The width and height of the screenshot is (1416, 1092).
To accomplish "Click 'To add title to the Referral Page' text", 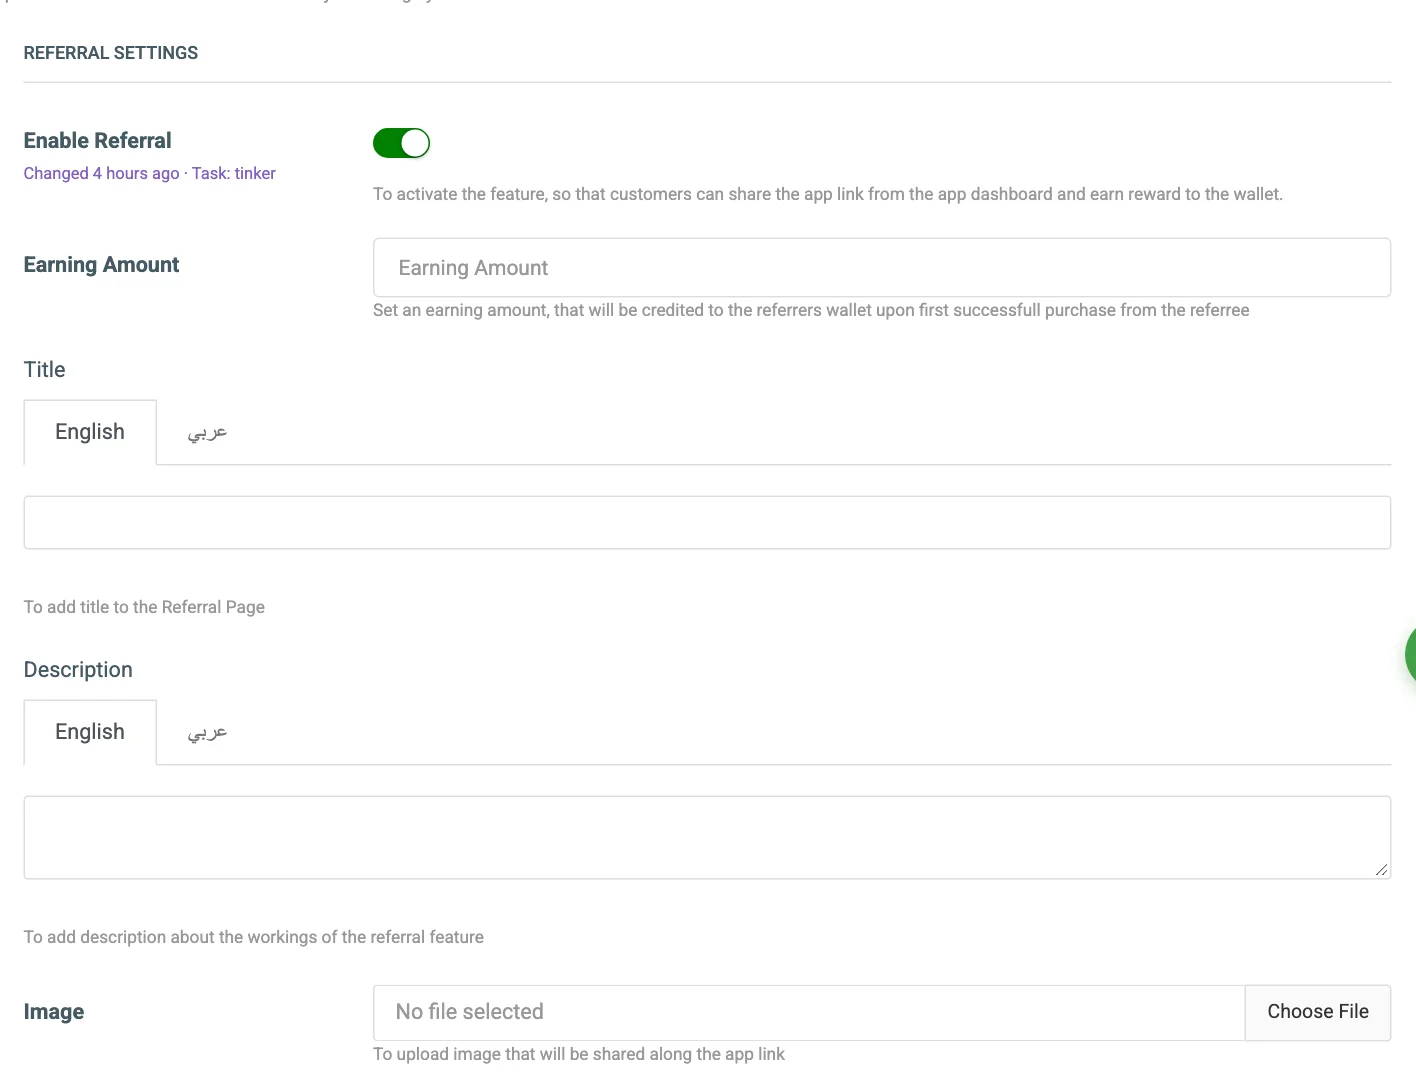I will 144,607.
